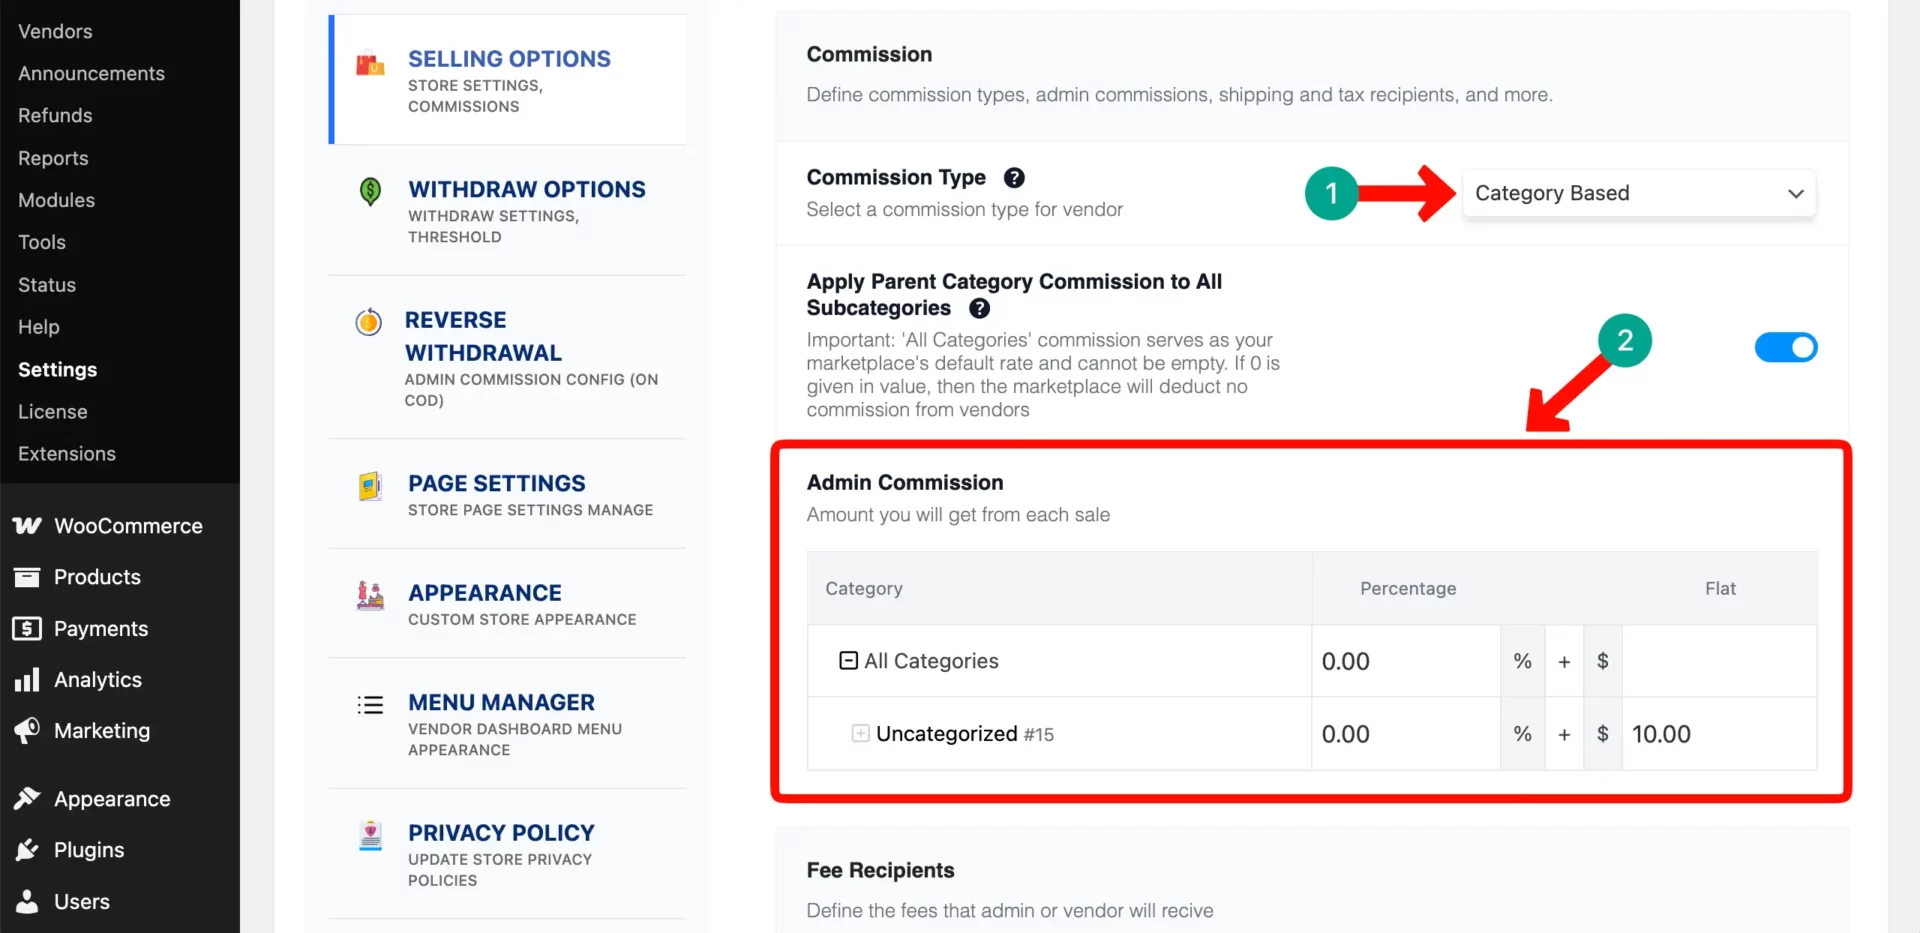Image resolution: width=1920 pixels, height=933 pixels.
Task: Click the Plugins plug icon
Action: [27, 850]
